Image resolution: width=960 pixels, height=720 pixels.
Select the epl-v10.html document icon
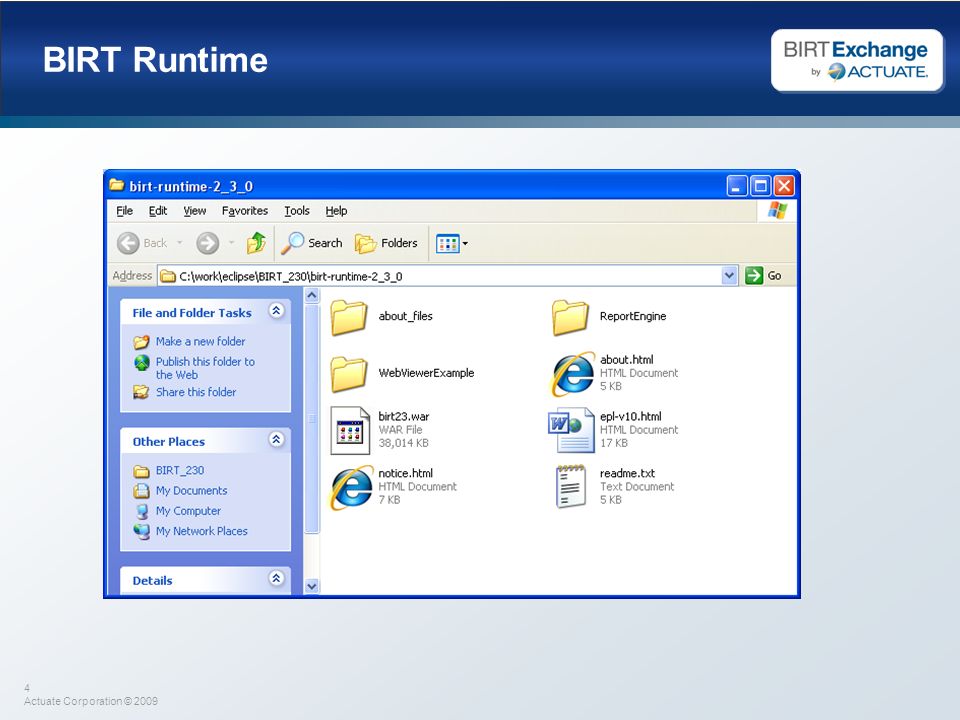click(571, 430)
